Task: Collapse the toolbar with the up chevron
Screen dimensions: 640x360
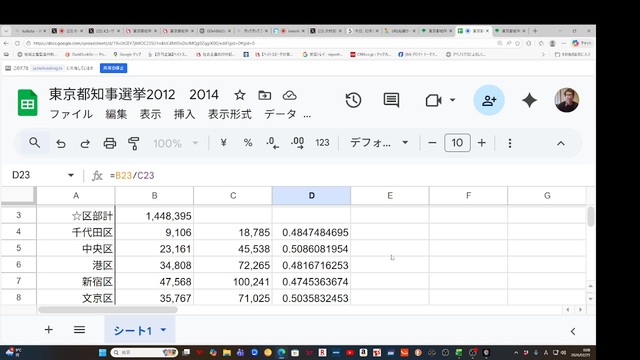Action: [561, 143]
